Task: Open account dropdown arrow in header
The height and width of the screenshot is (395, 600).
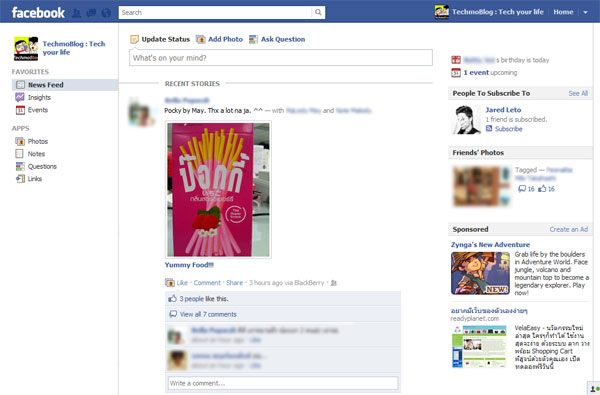Action: (x=585, y=12)
